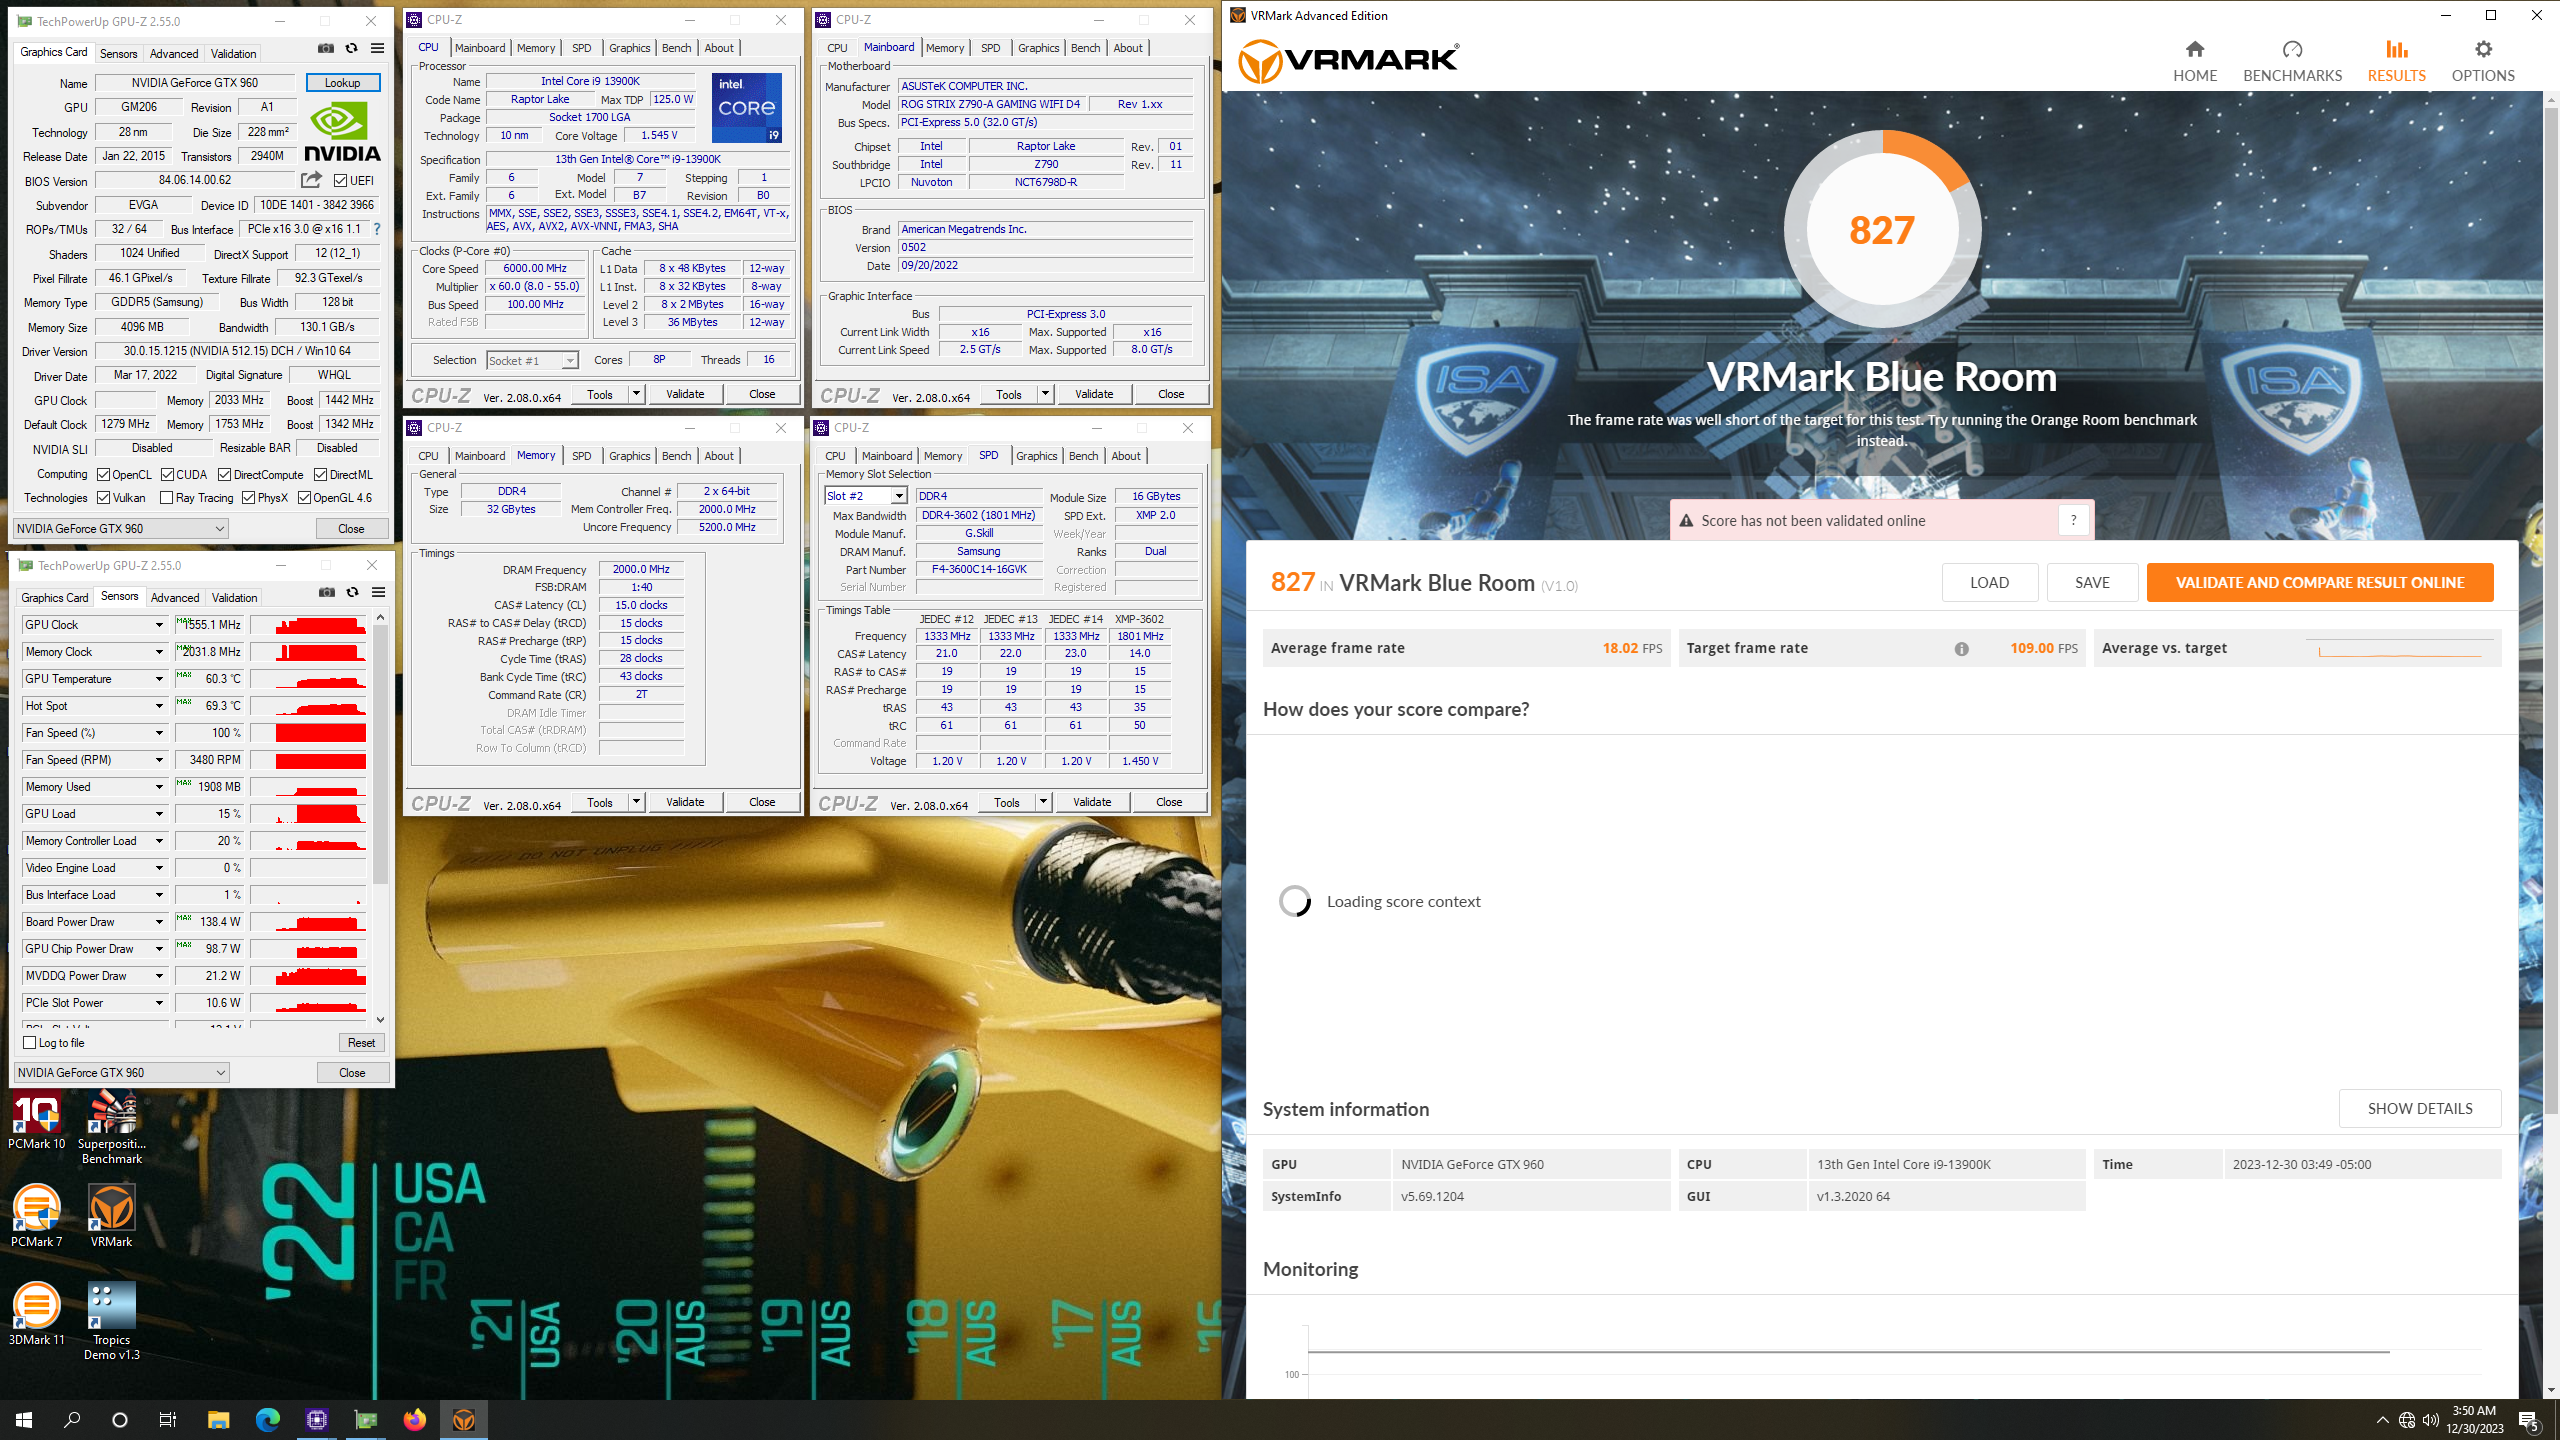
Task: Expand the Board Power Draw sensor dropdown
Action: 158,922
